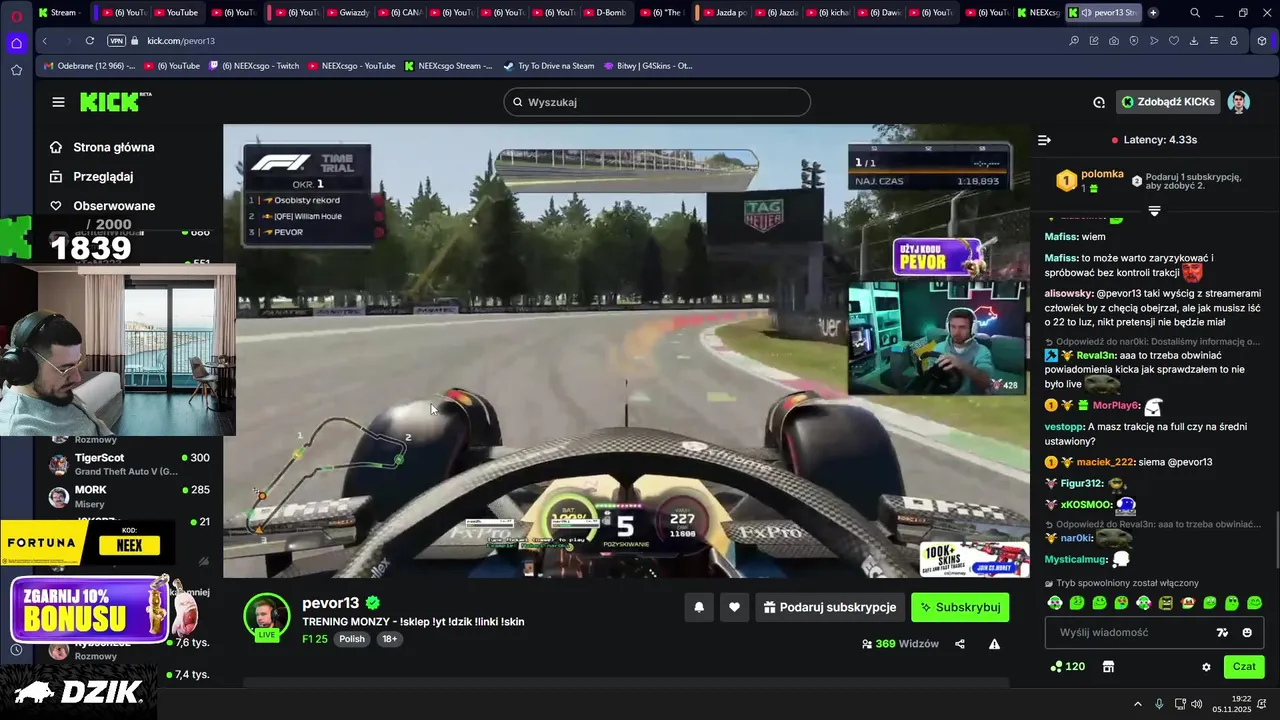Open Obserwowane in sidebar
Viewport: 1280px width, 720px height.
(103, 206)
